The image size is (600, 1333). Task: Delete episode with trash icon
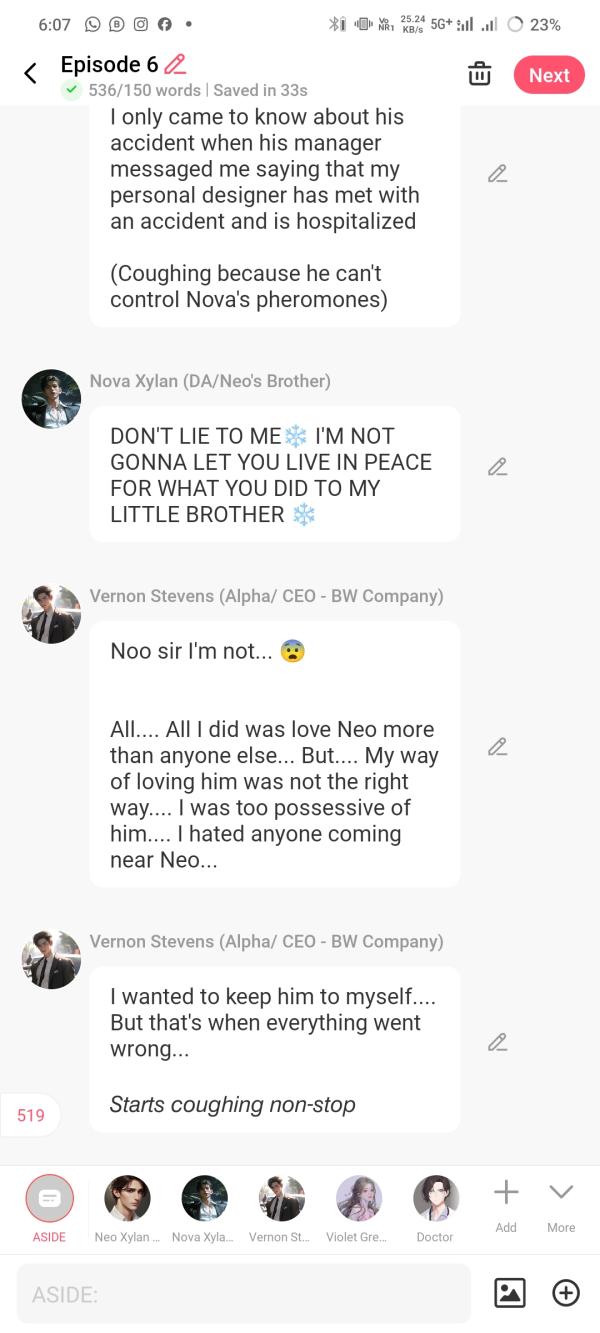click(x=479, y=74)
